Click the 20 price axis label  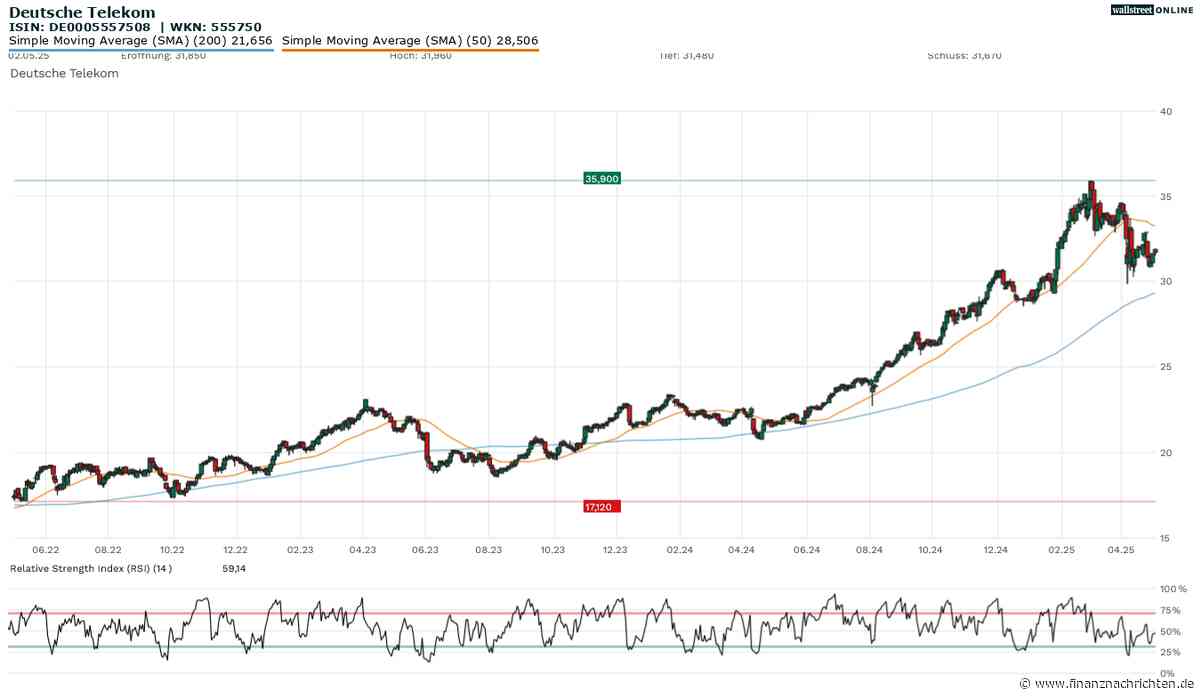click(1166, 452)
